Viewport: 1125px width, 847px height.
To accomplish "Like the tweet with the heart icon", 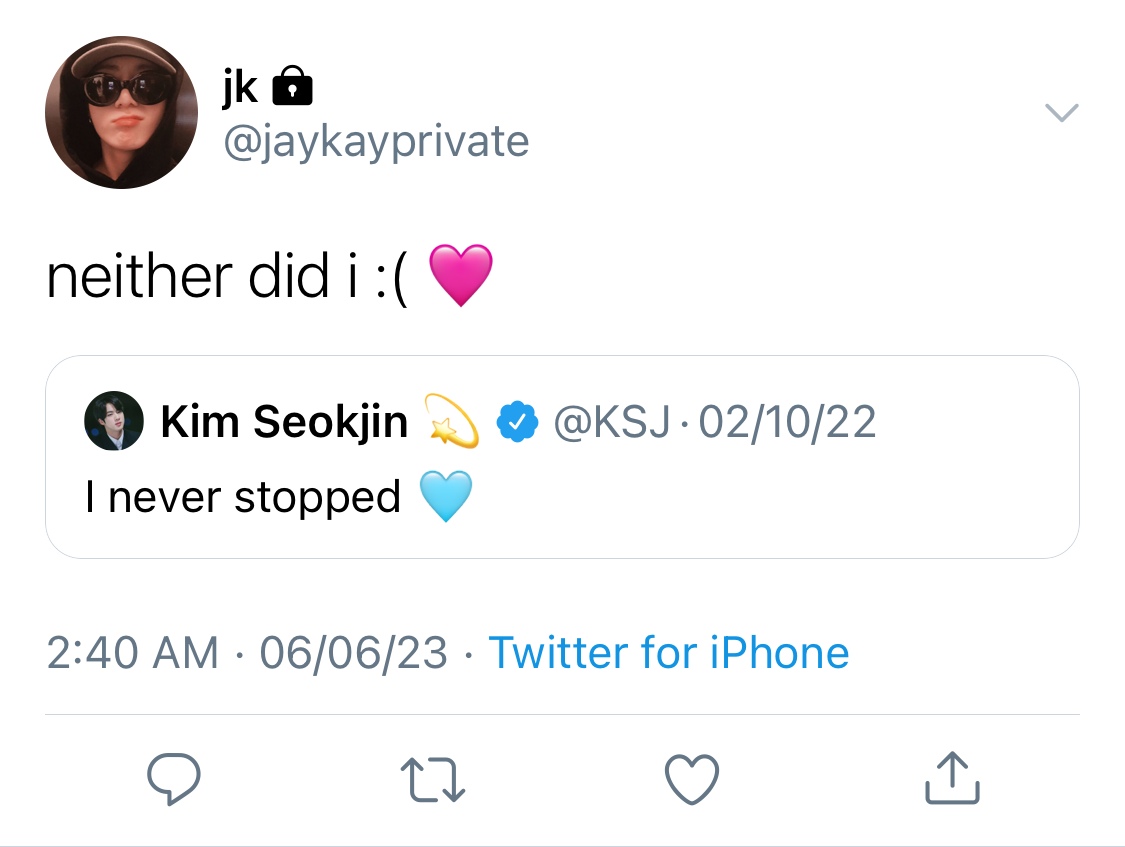I will (692, 779).
